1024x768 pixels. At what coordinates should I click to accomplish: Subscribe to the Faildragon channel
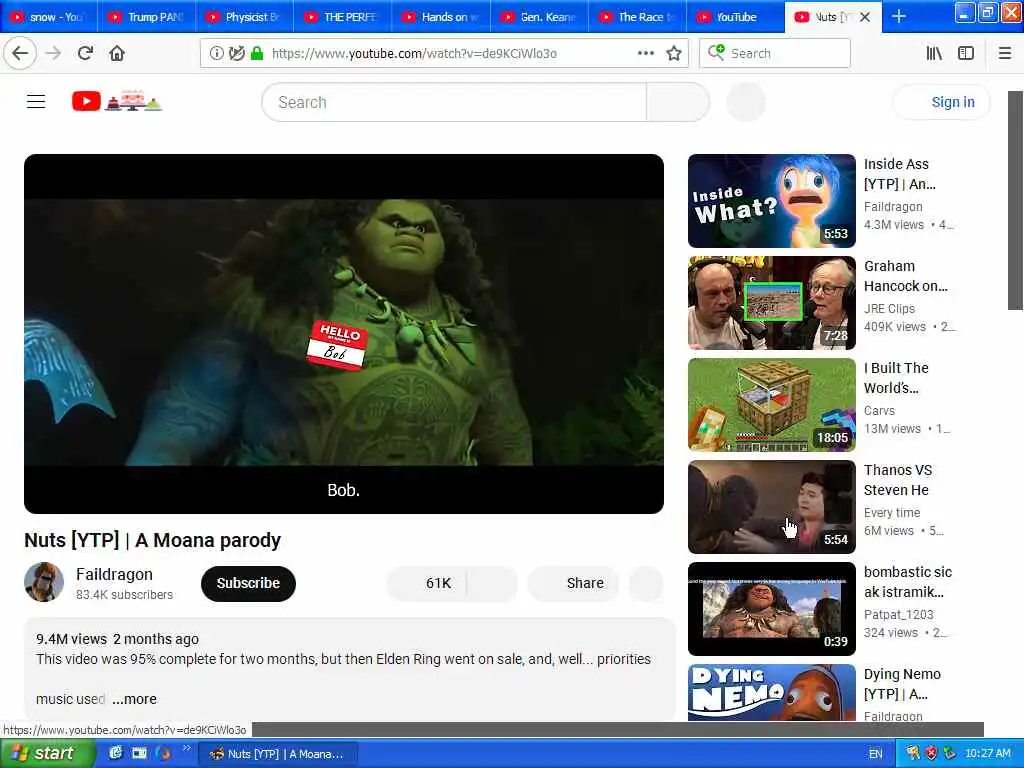coord(248,583)
